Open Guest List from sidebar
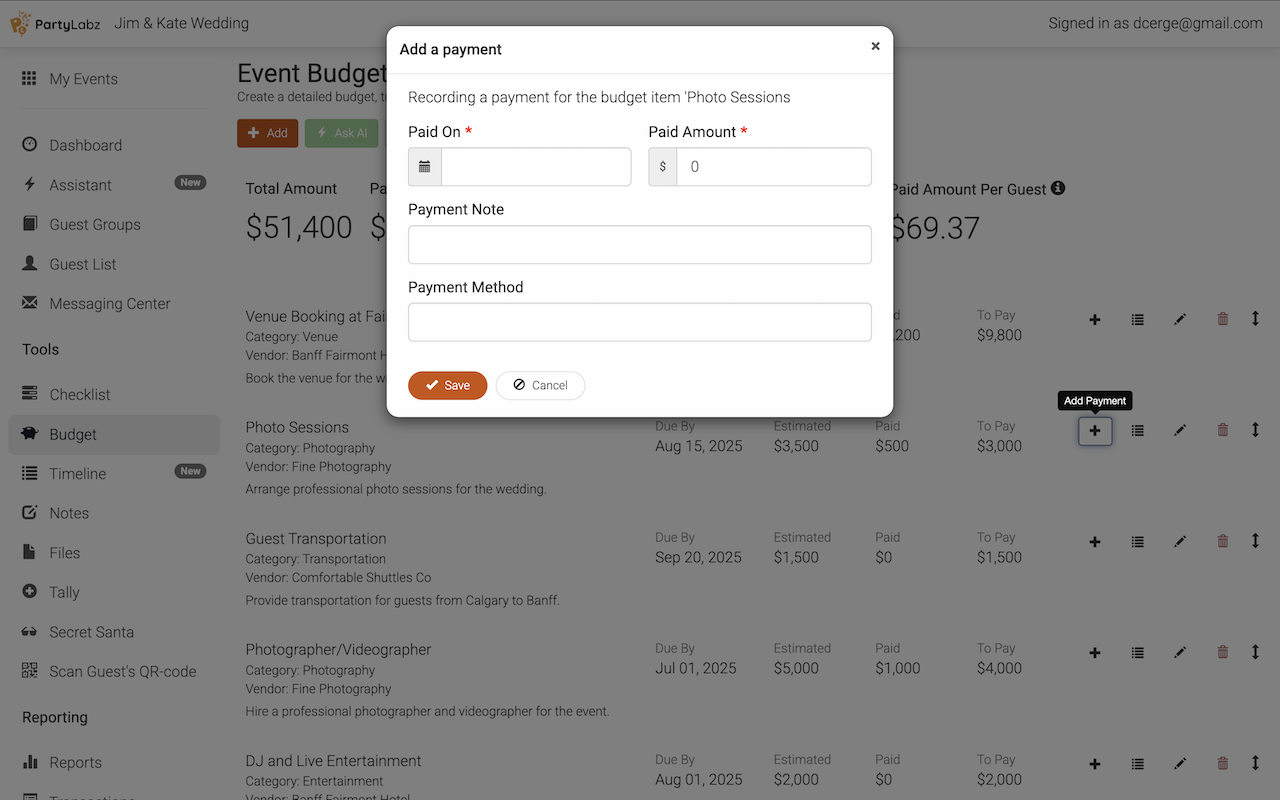This screenshot has height=800, width=1280. tap(83, 264)
